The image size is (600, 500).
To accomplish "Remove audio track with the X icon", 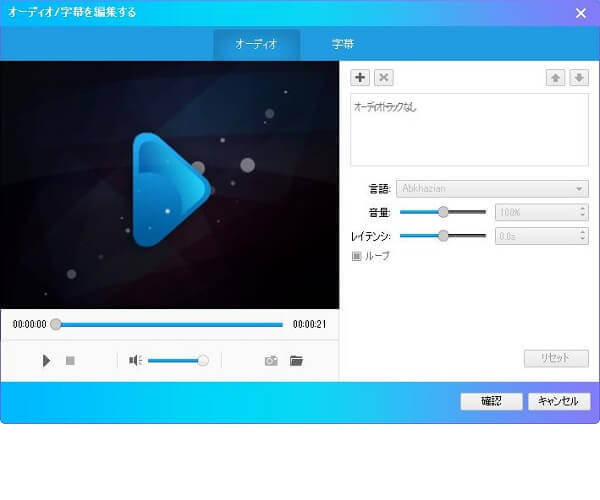I will (x=383, y=78).
